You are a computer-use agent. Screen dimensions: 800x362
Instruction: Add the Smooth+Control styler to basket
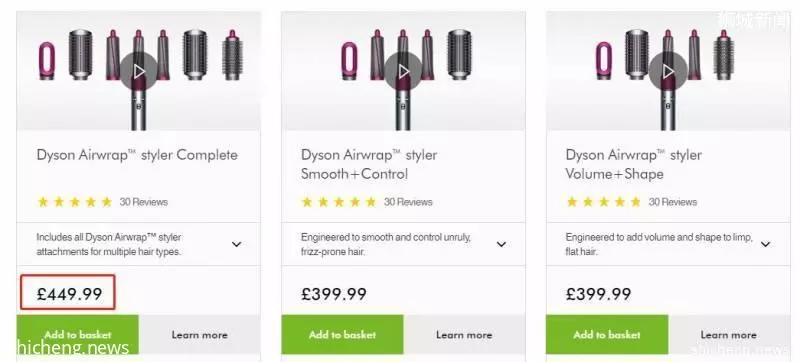(x=342, y=334)
